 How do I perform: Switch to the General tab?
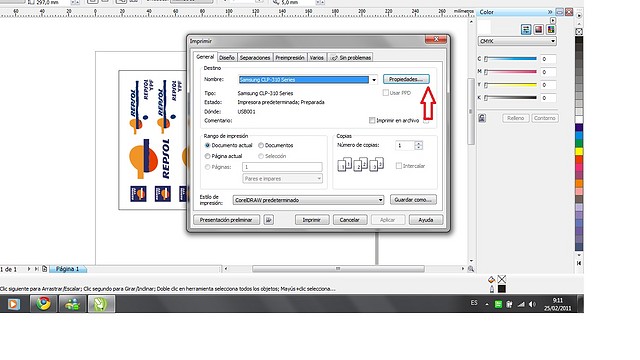[x=205, y=57]
